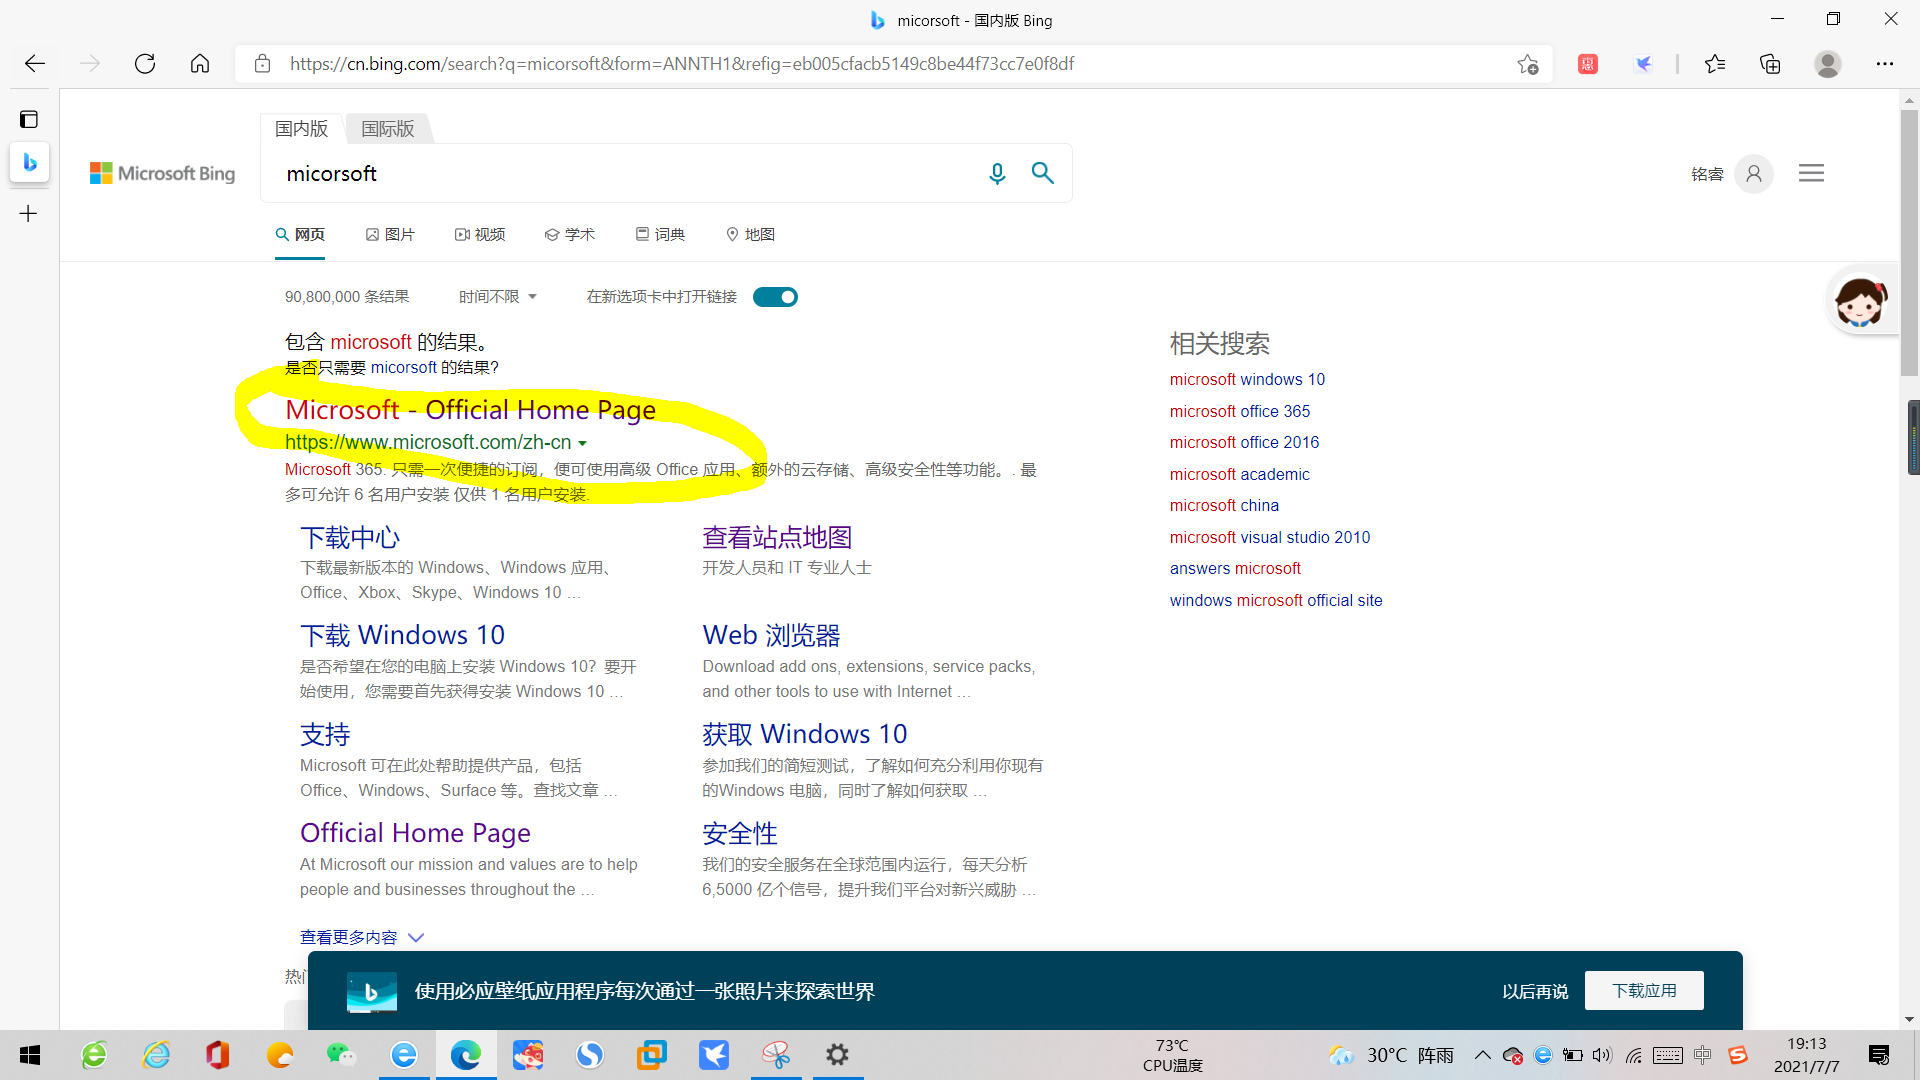Open related search answers microsoft
The width and height of the screenshot is (1920, 1080).
click(x=1235, y=568)
